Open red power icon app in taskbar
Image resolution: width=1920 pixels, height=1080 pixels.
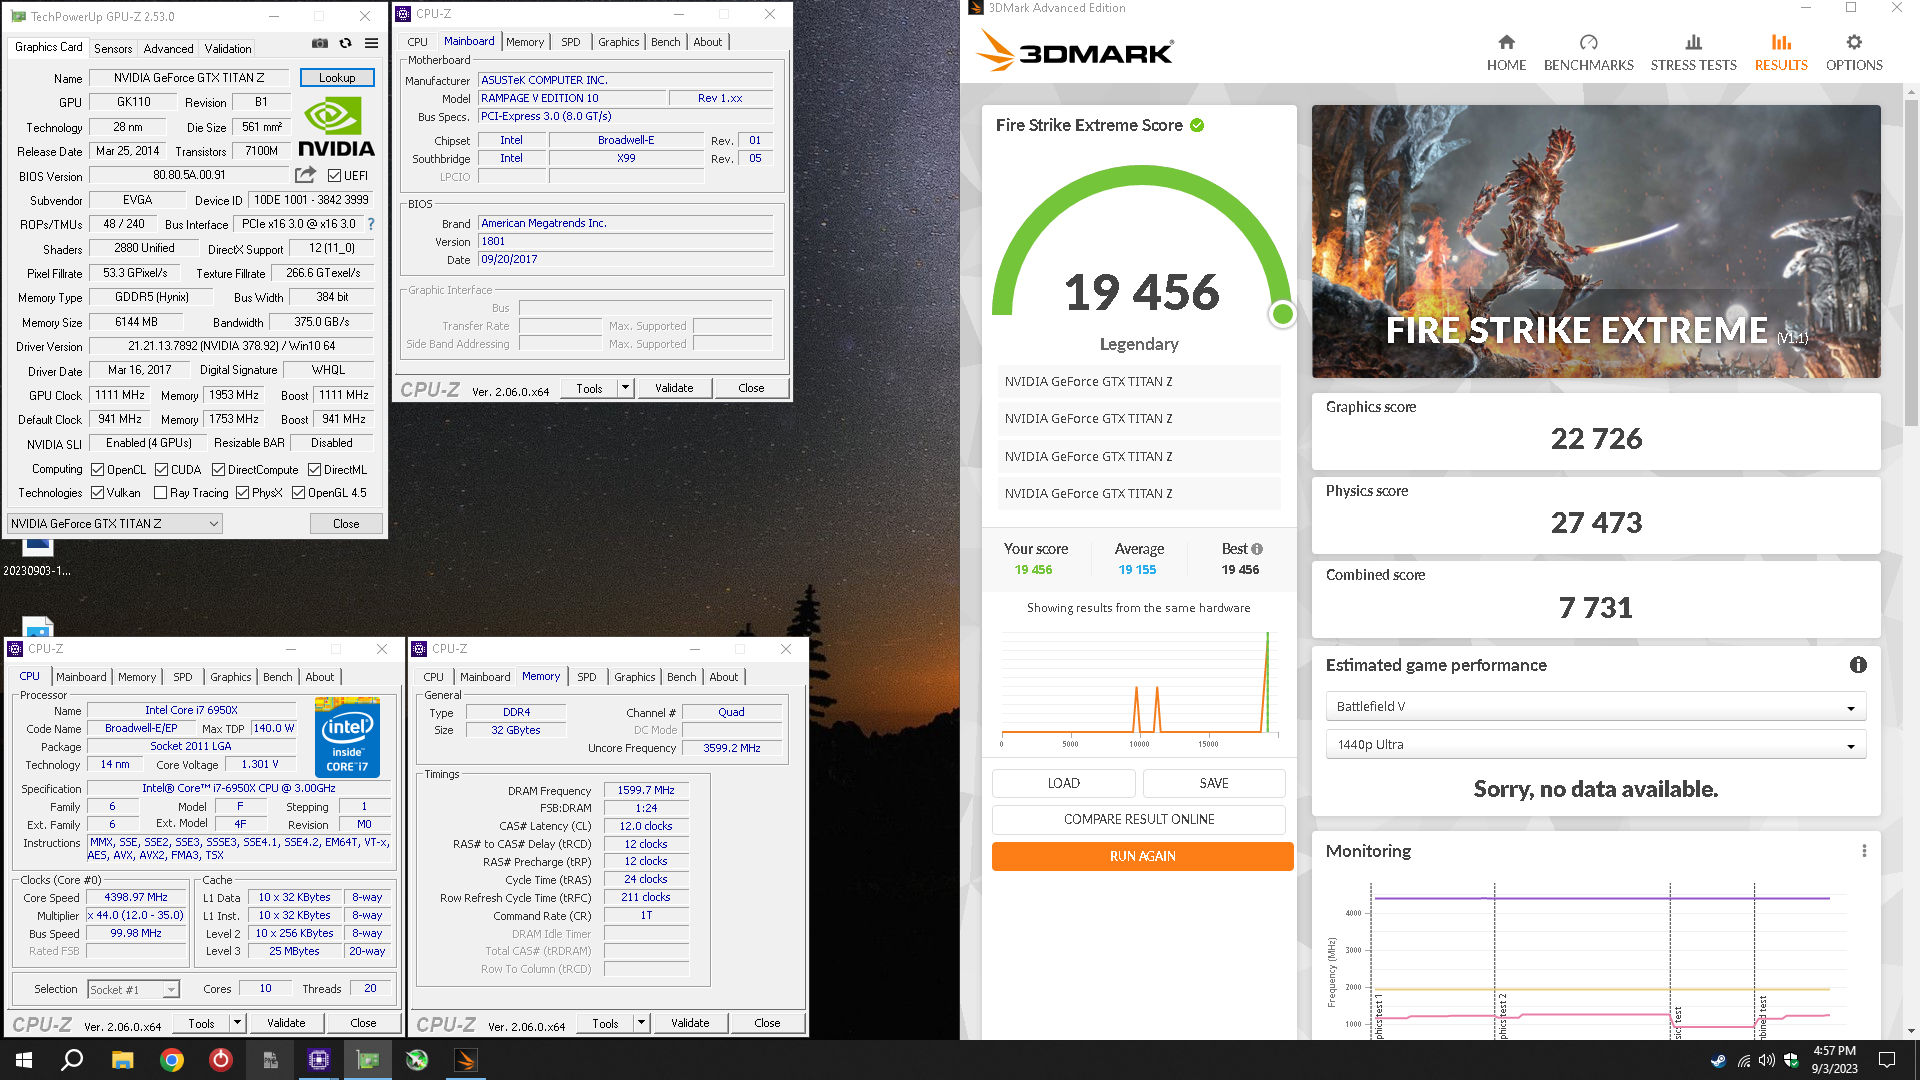221,1060
